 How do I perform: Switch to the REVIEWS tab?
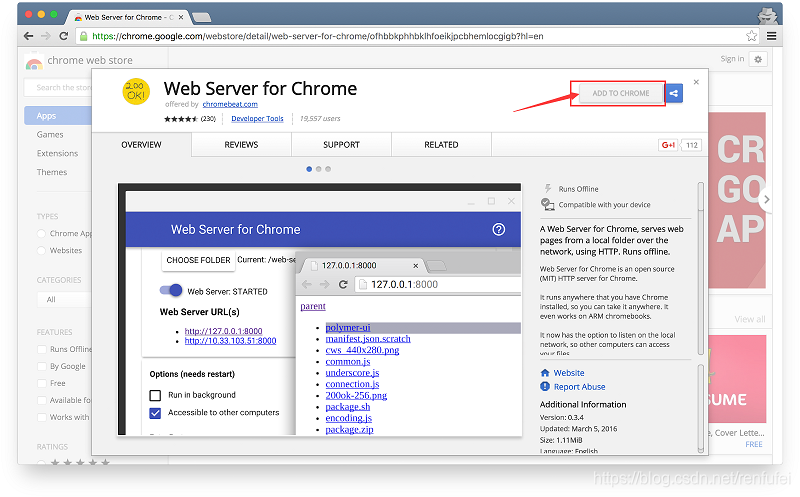241,145
